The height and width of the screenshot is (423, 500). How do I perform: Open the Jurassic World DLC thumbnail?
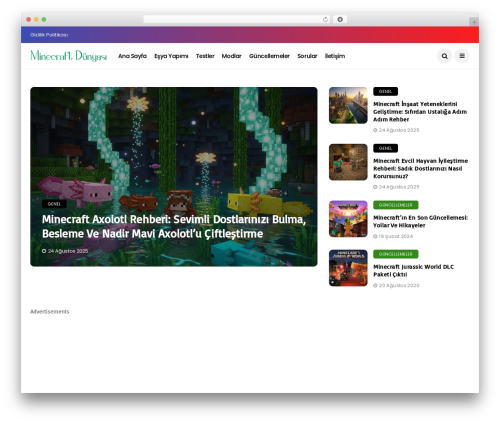point(348,268)
